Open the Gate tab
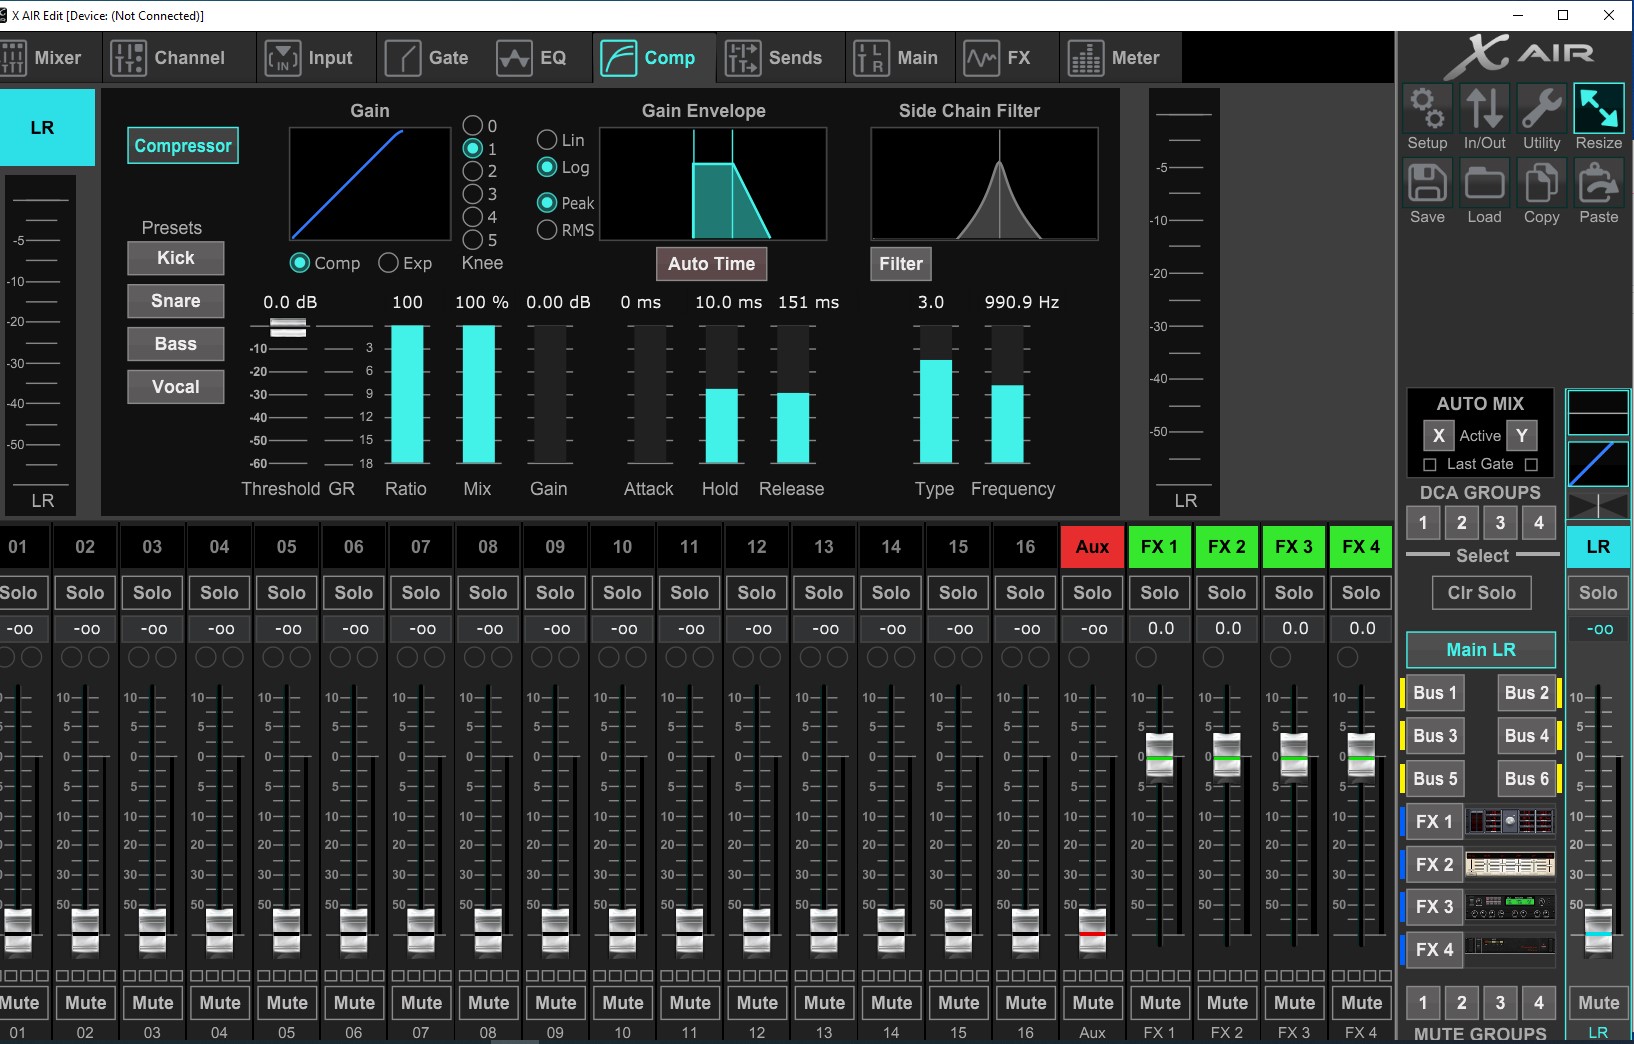1634x1044 pixels. click(430, 57)
